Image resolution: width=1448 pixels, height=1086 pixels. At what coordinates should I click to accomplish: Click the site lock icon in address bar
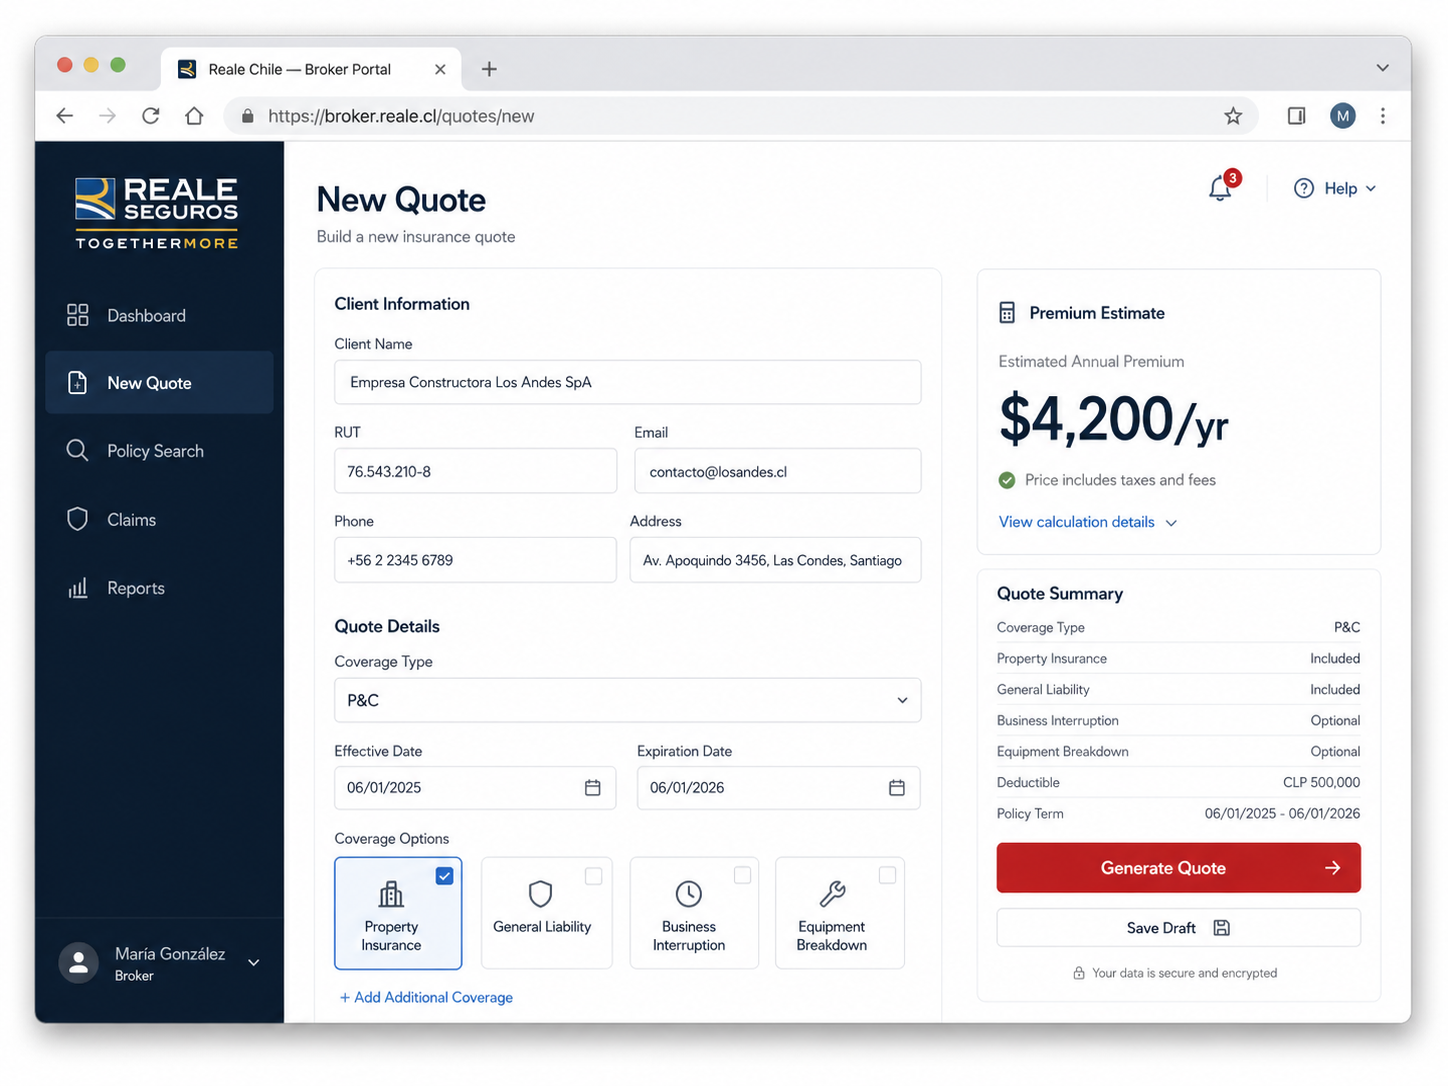pyautogui.click(x=247, y=116)
